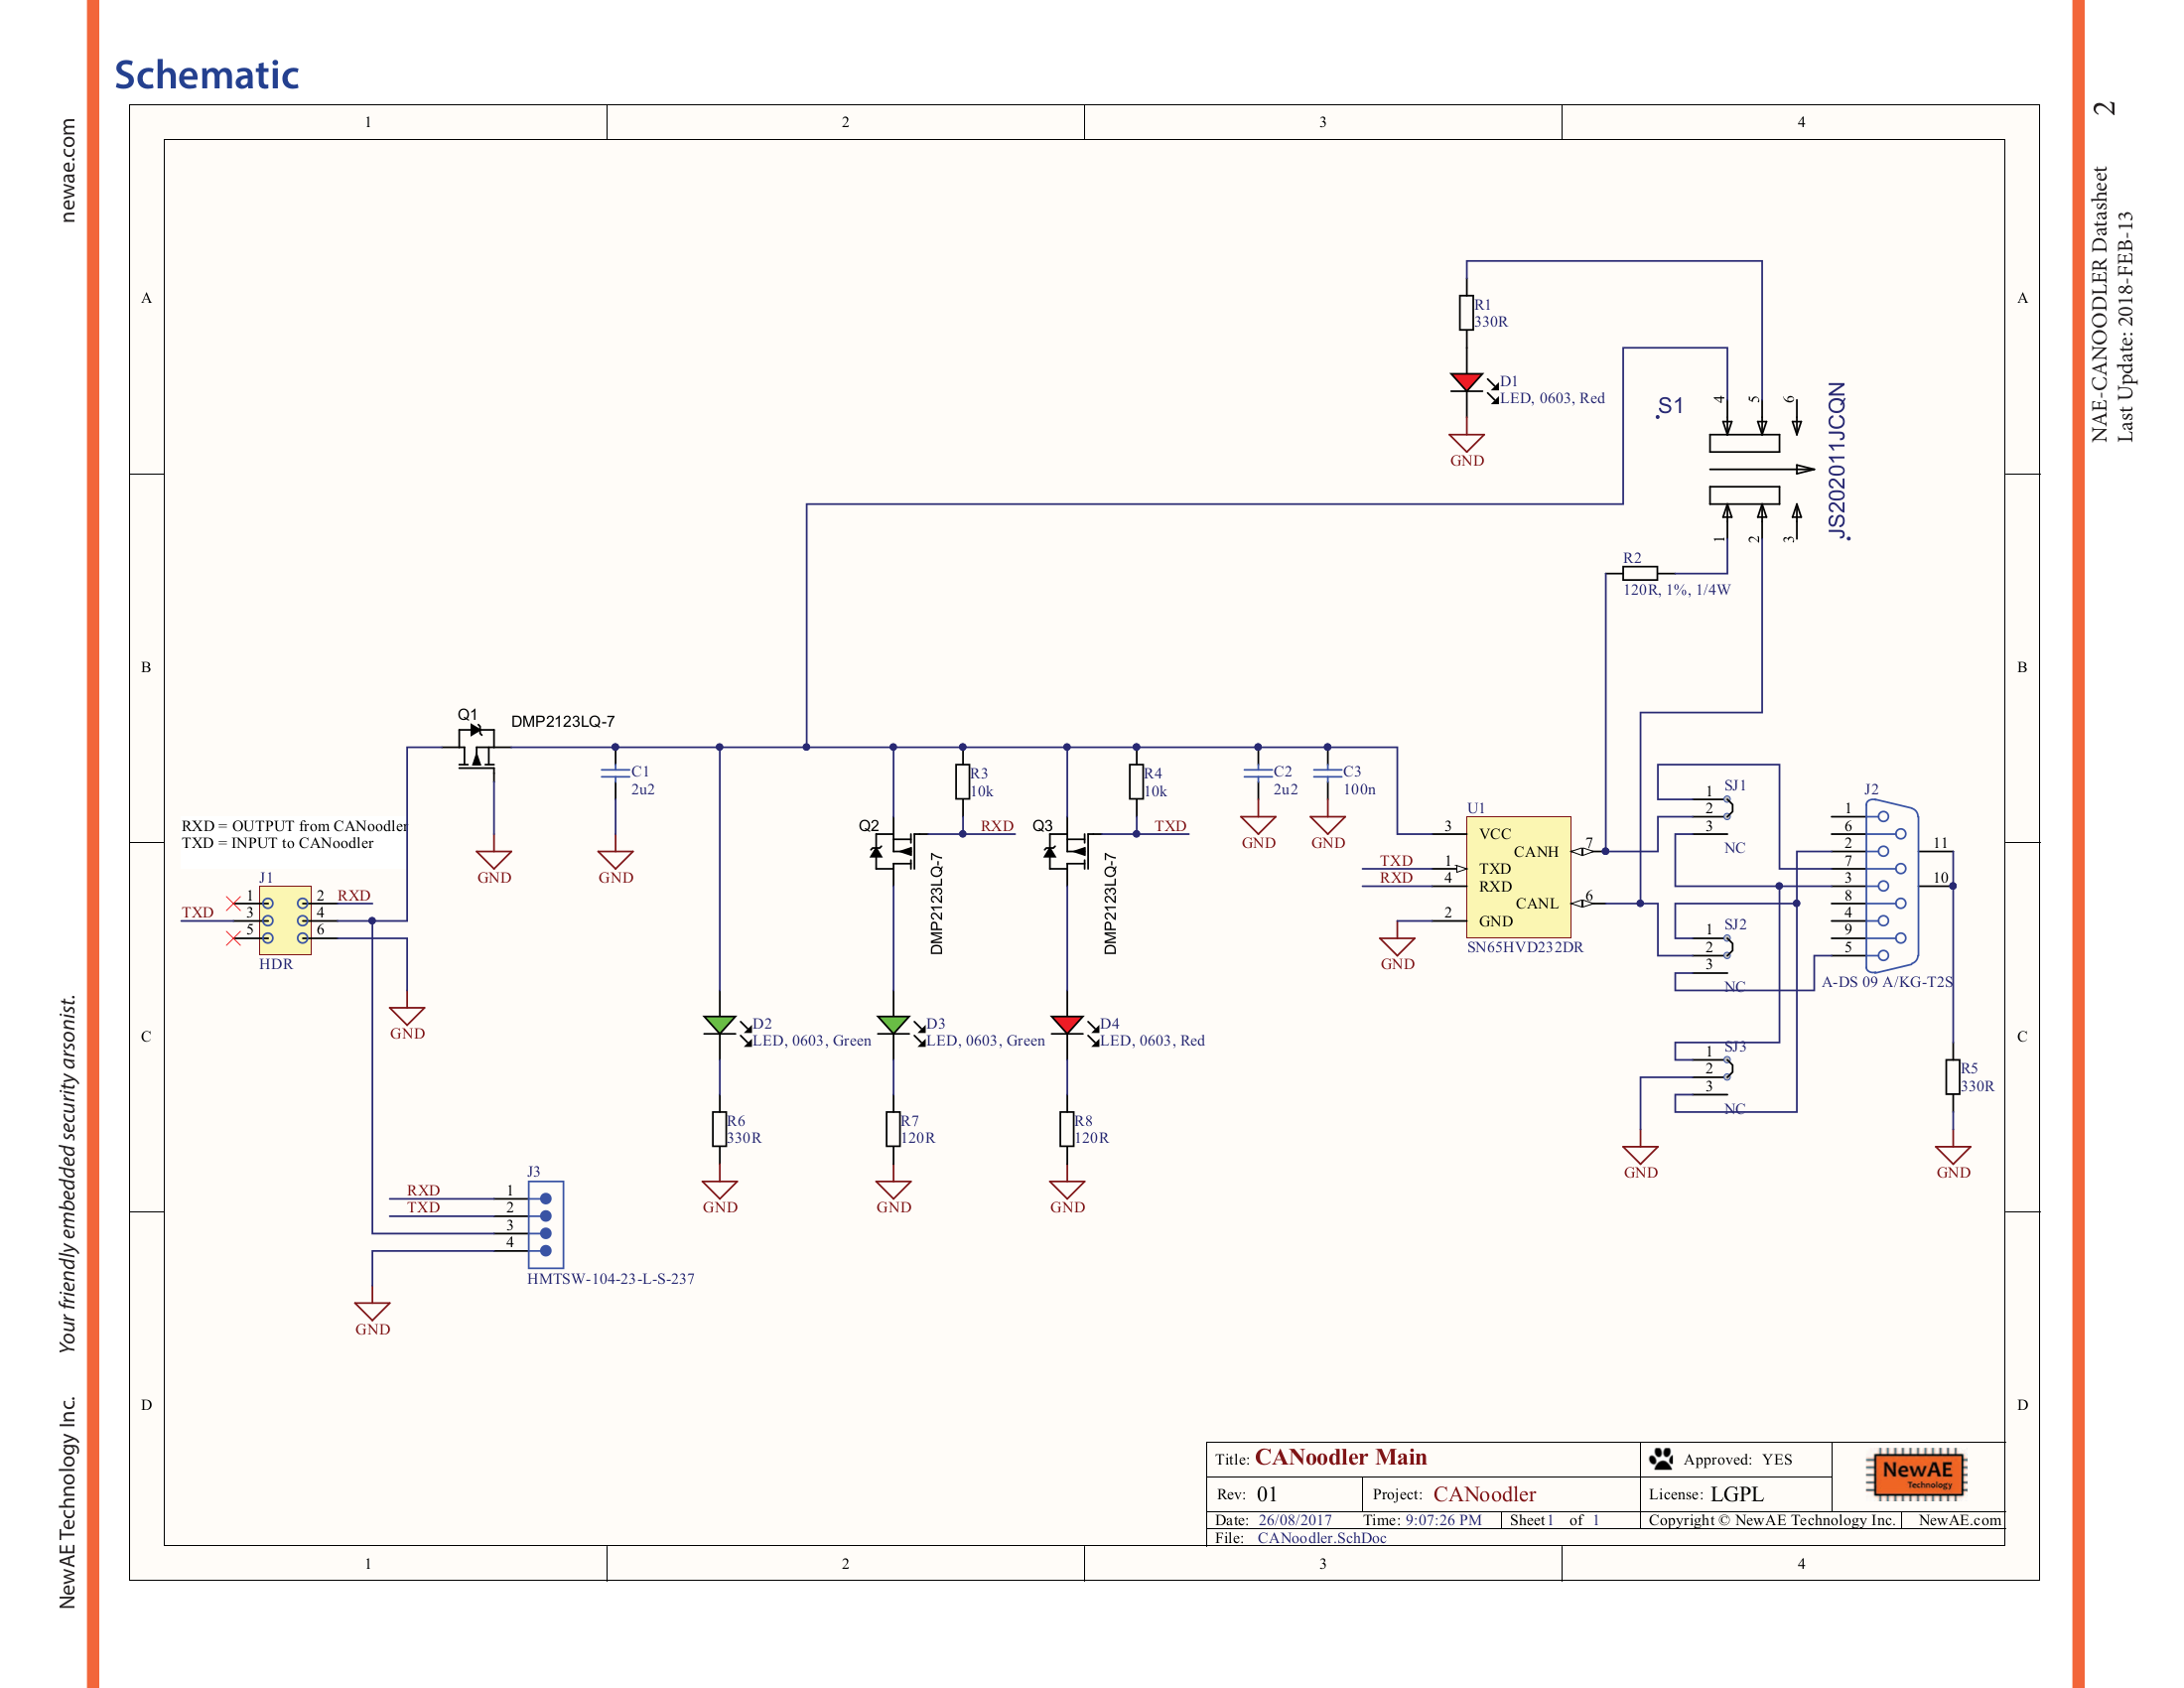This screenshot has height=1688, width=2184.
Task: Click the Q1 MOSFET transistor symbol
Action: point(477,747)
